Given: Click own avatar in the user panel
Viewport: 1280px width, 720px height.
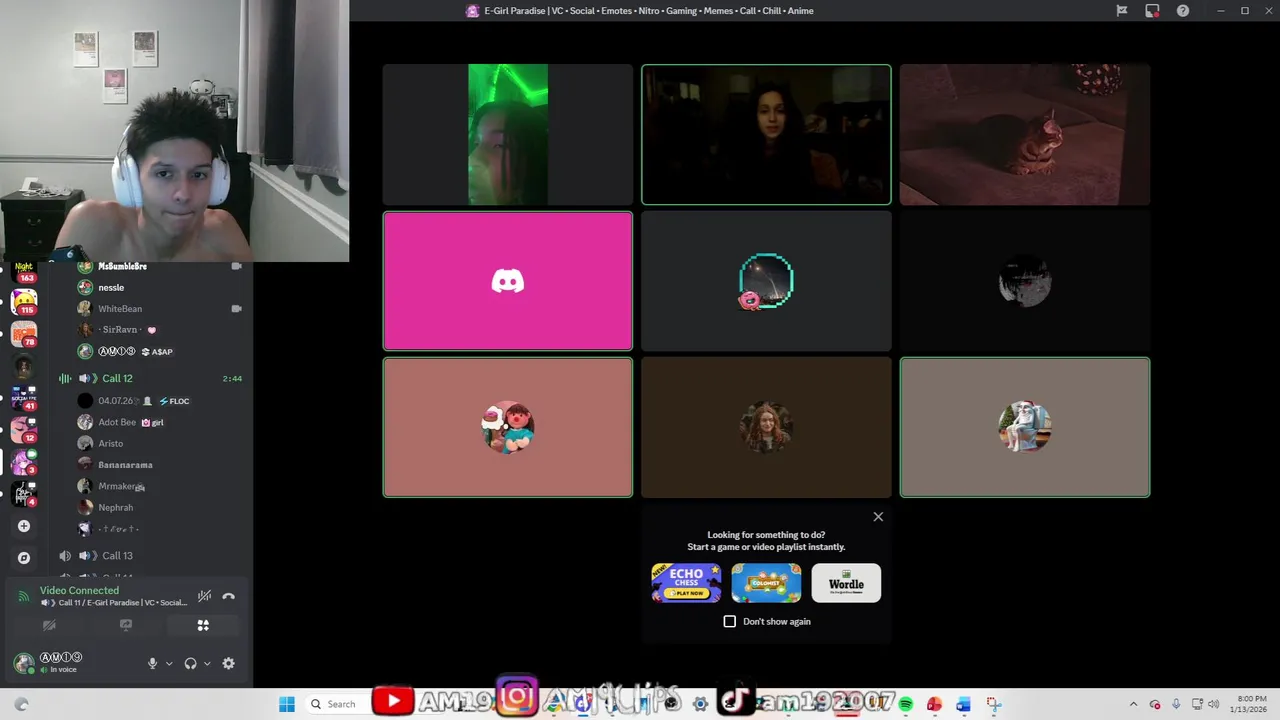Looking at the screenshot, I should pos(24,663).
